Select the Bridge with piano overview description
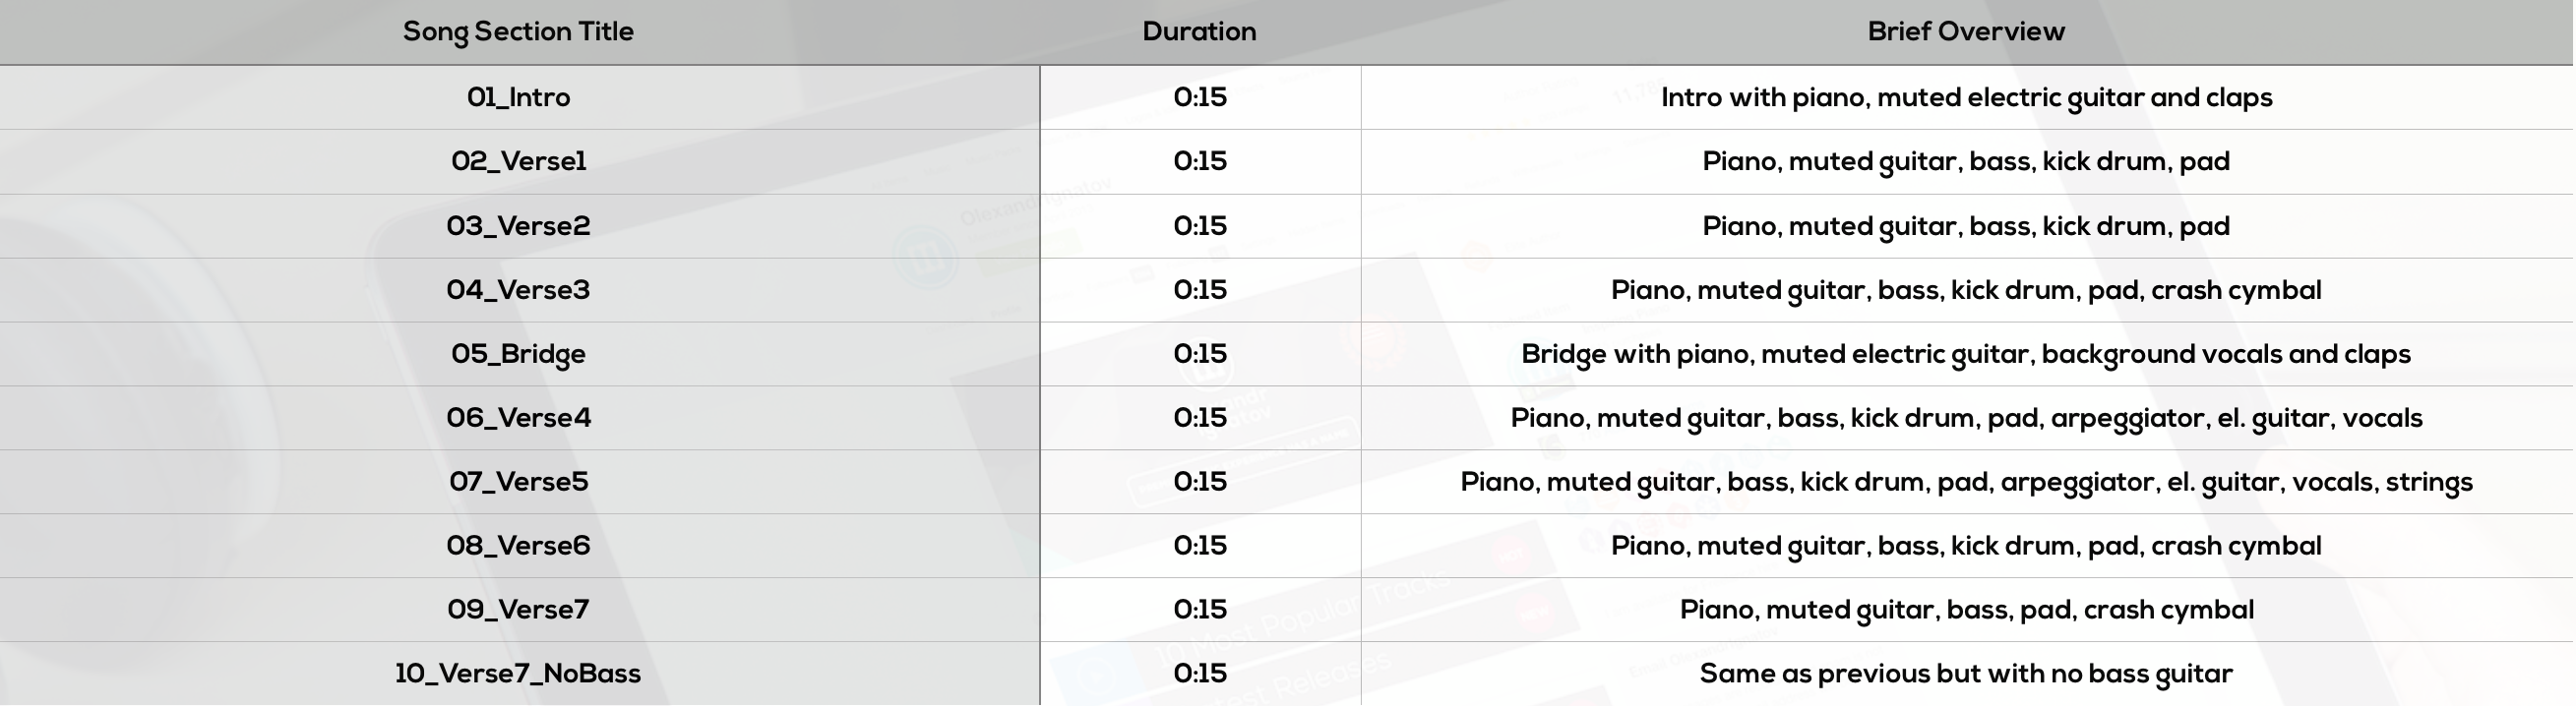This screenshot has width=2576, height=706. coord(1966,354)
